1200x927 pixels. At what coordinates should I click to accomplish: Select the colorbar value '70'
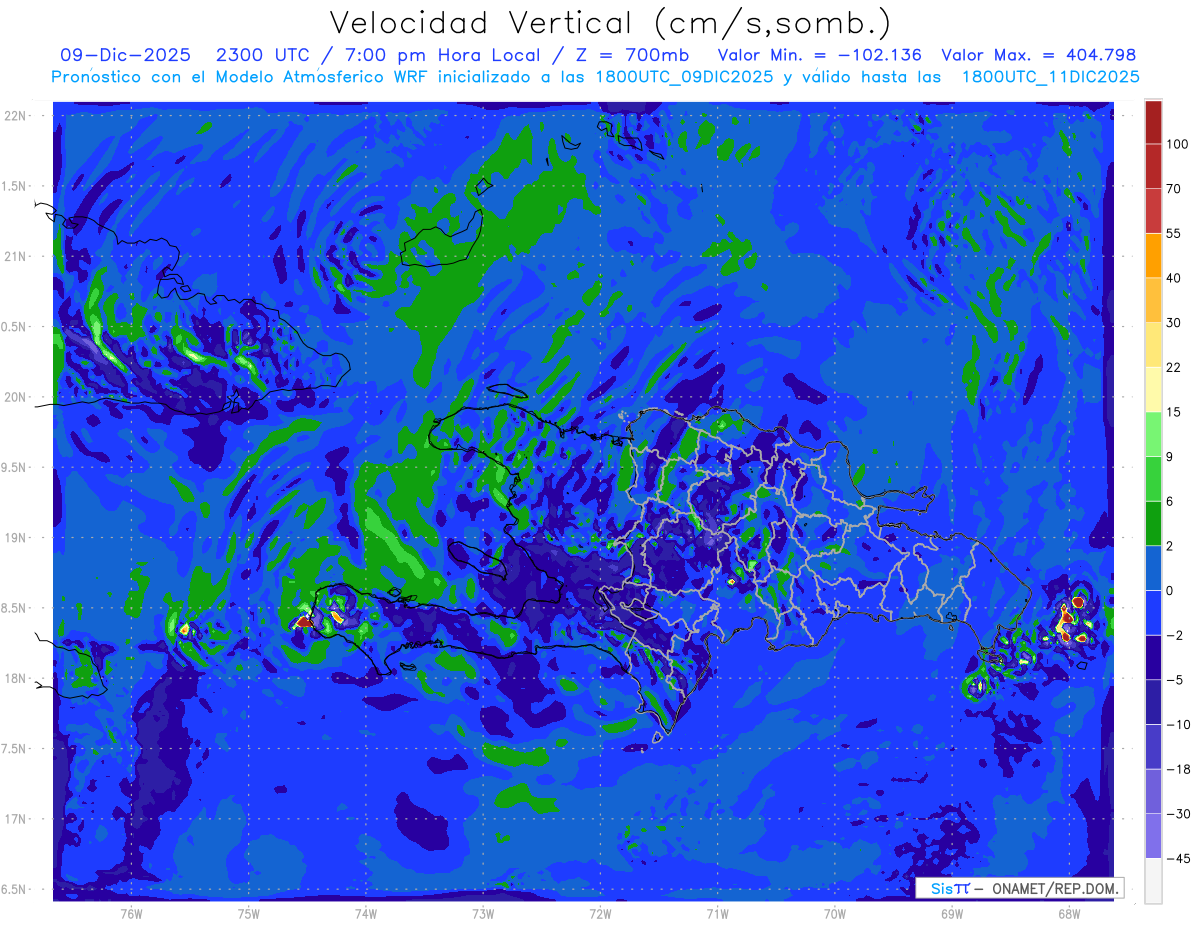1174,189
